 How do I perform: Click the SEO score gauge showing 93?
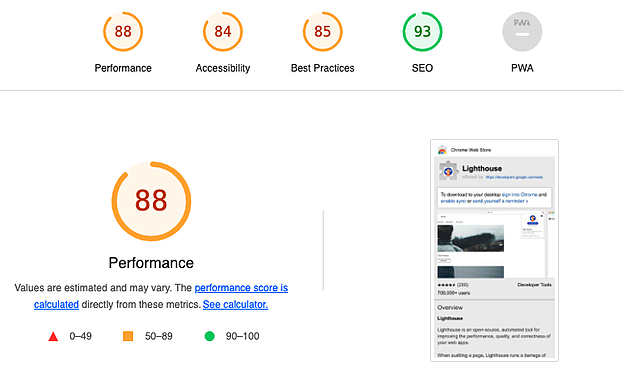422,32
